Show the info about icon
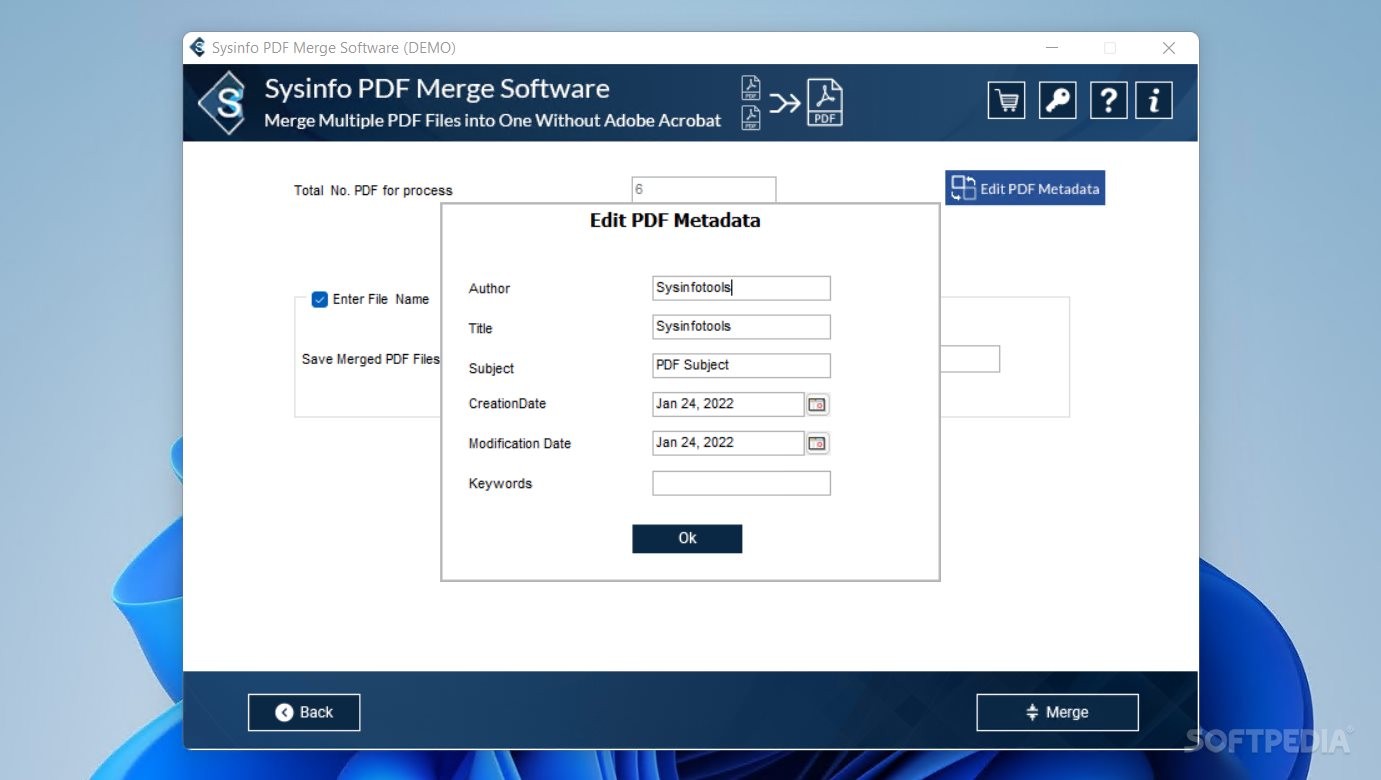The height and width of the screenshot is (780, 1381). [x=1154, y=100]
